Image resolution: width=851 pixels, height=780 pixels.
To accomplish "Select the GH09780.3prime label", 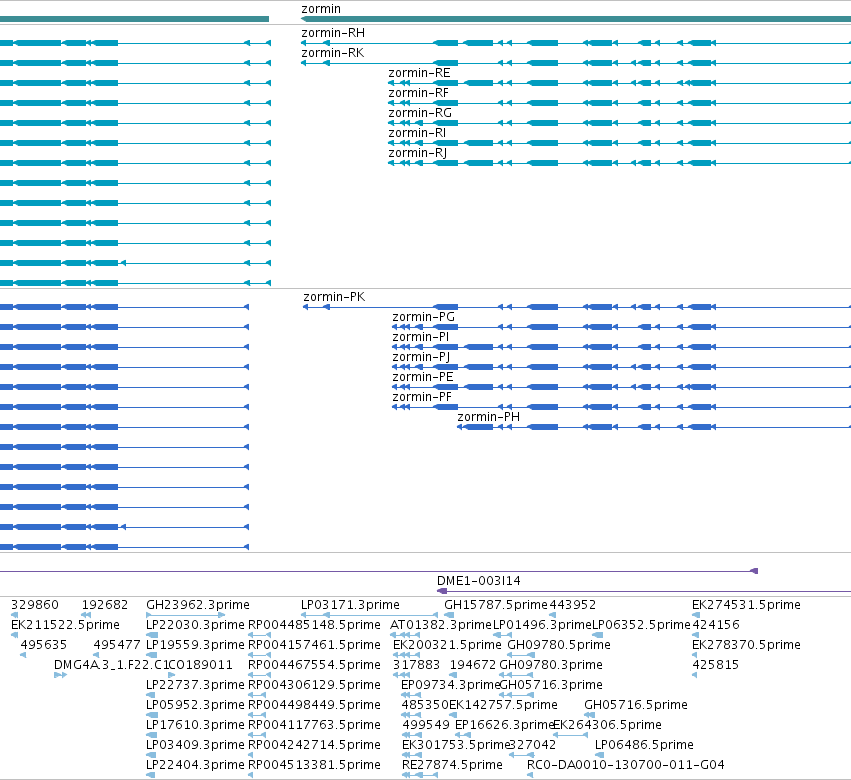I will [551, 665].
